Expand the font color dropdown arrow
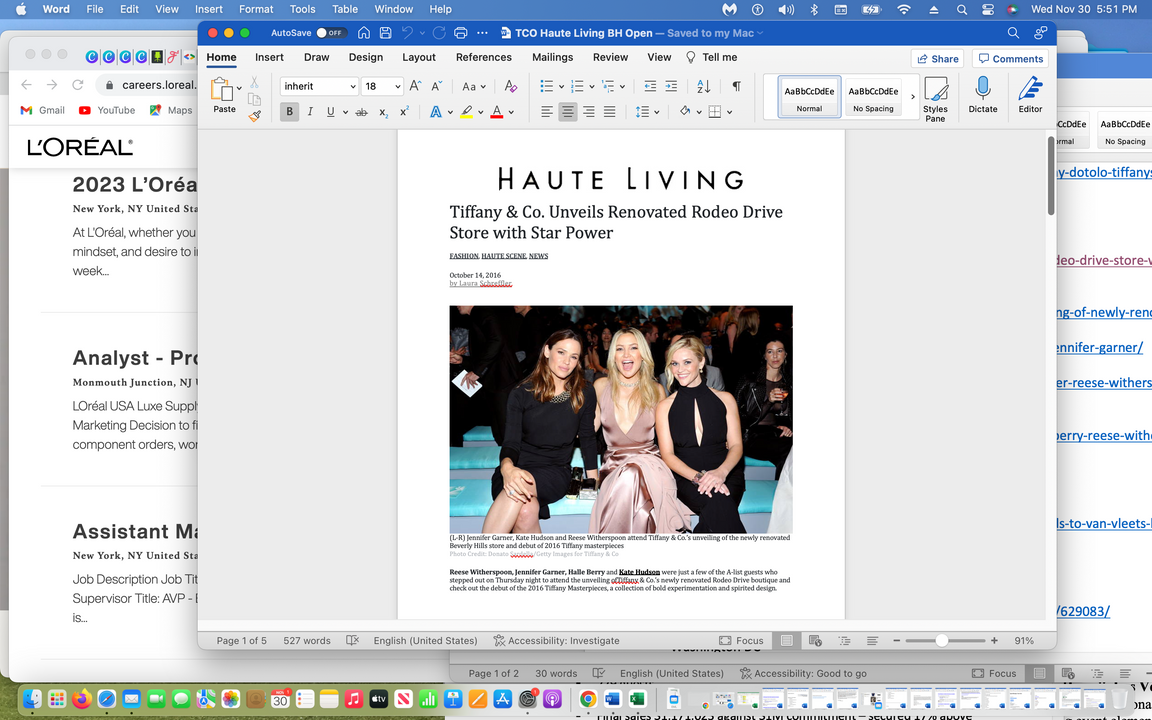The image size is (1152, 720). point(511,112)
